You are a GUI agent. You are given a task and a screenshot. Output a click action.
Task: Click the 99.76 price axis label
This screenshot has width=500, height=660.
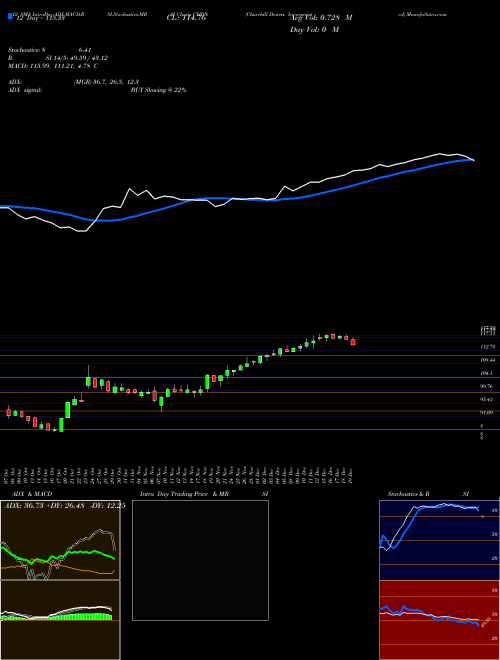(x=487, y=386)
